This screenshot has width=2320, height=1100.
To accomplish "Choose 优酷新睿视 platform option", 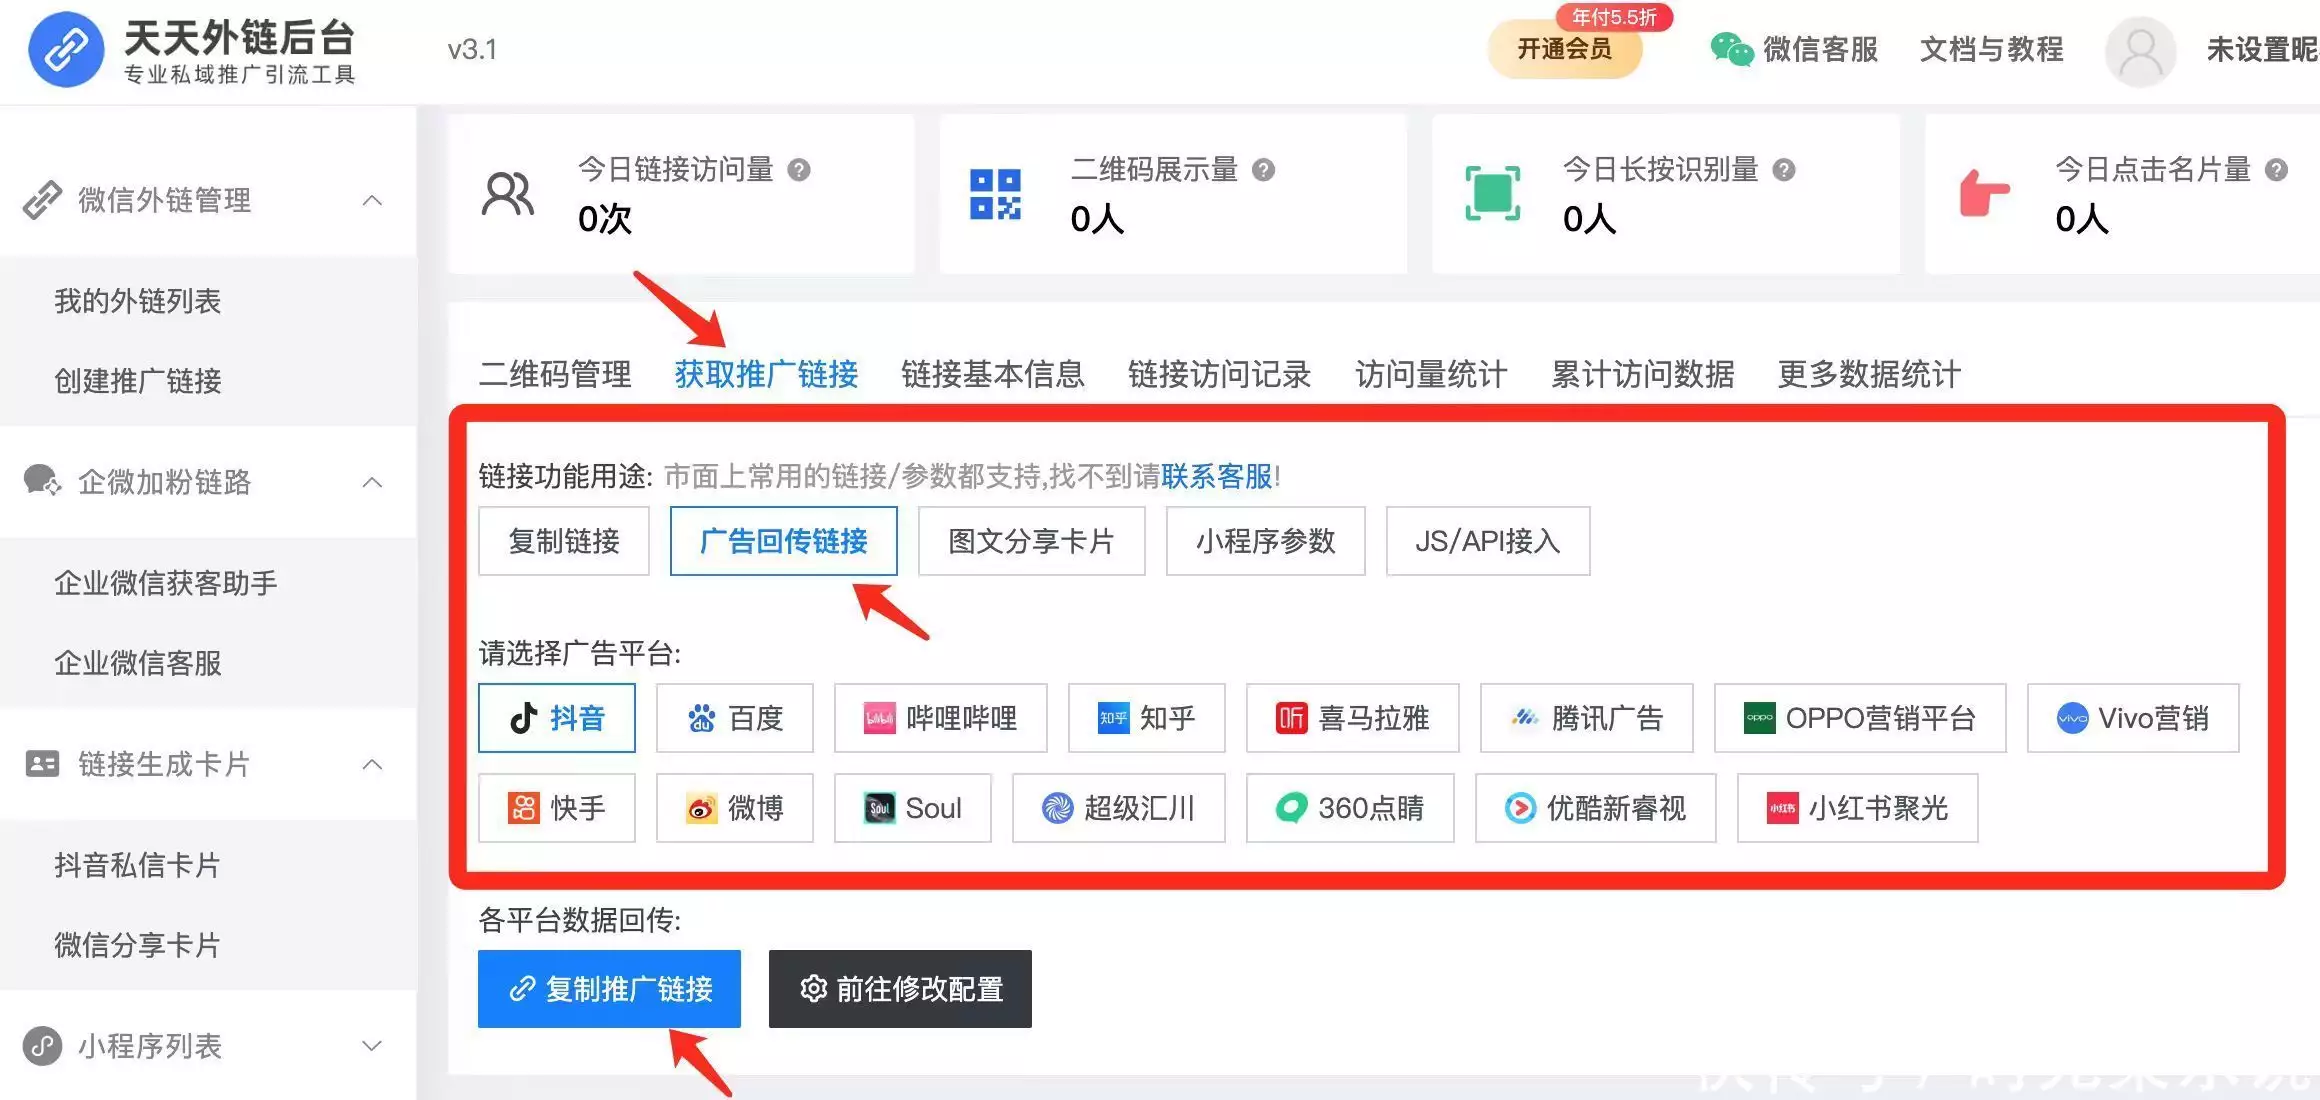I will 1595,808.
